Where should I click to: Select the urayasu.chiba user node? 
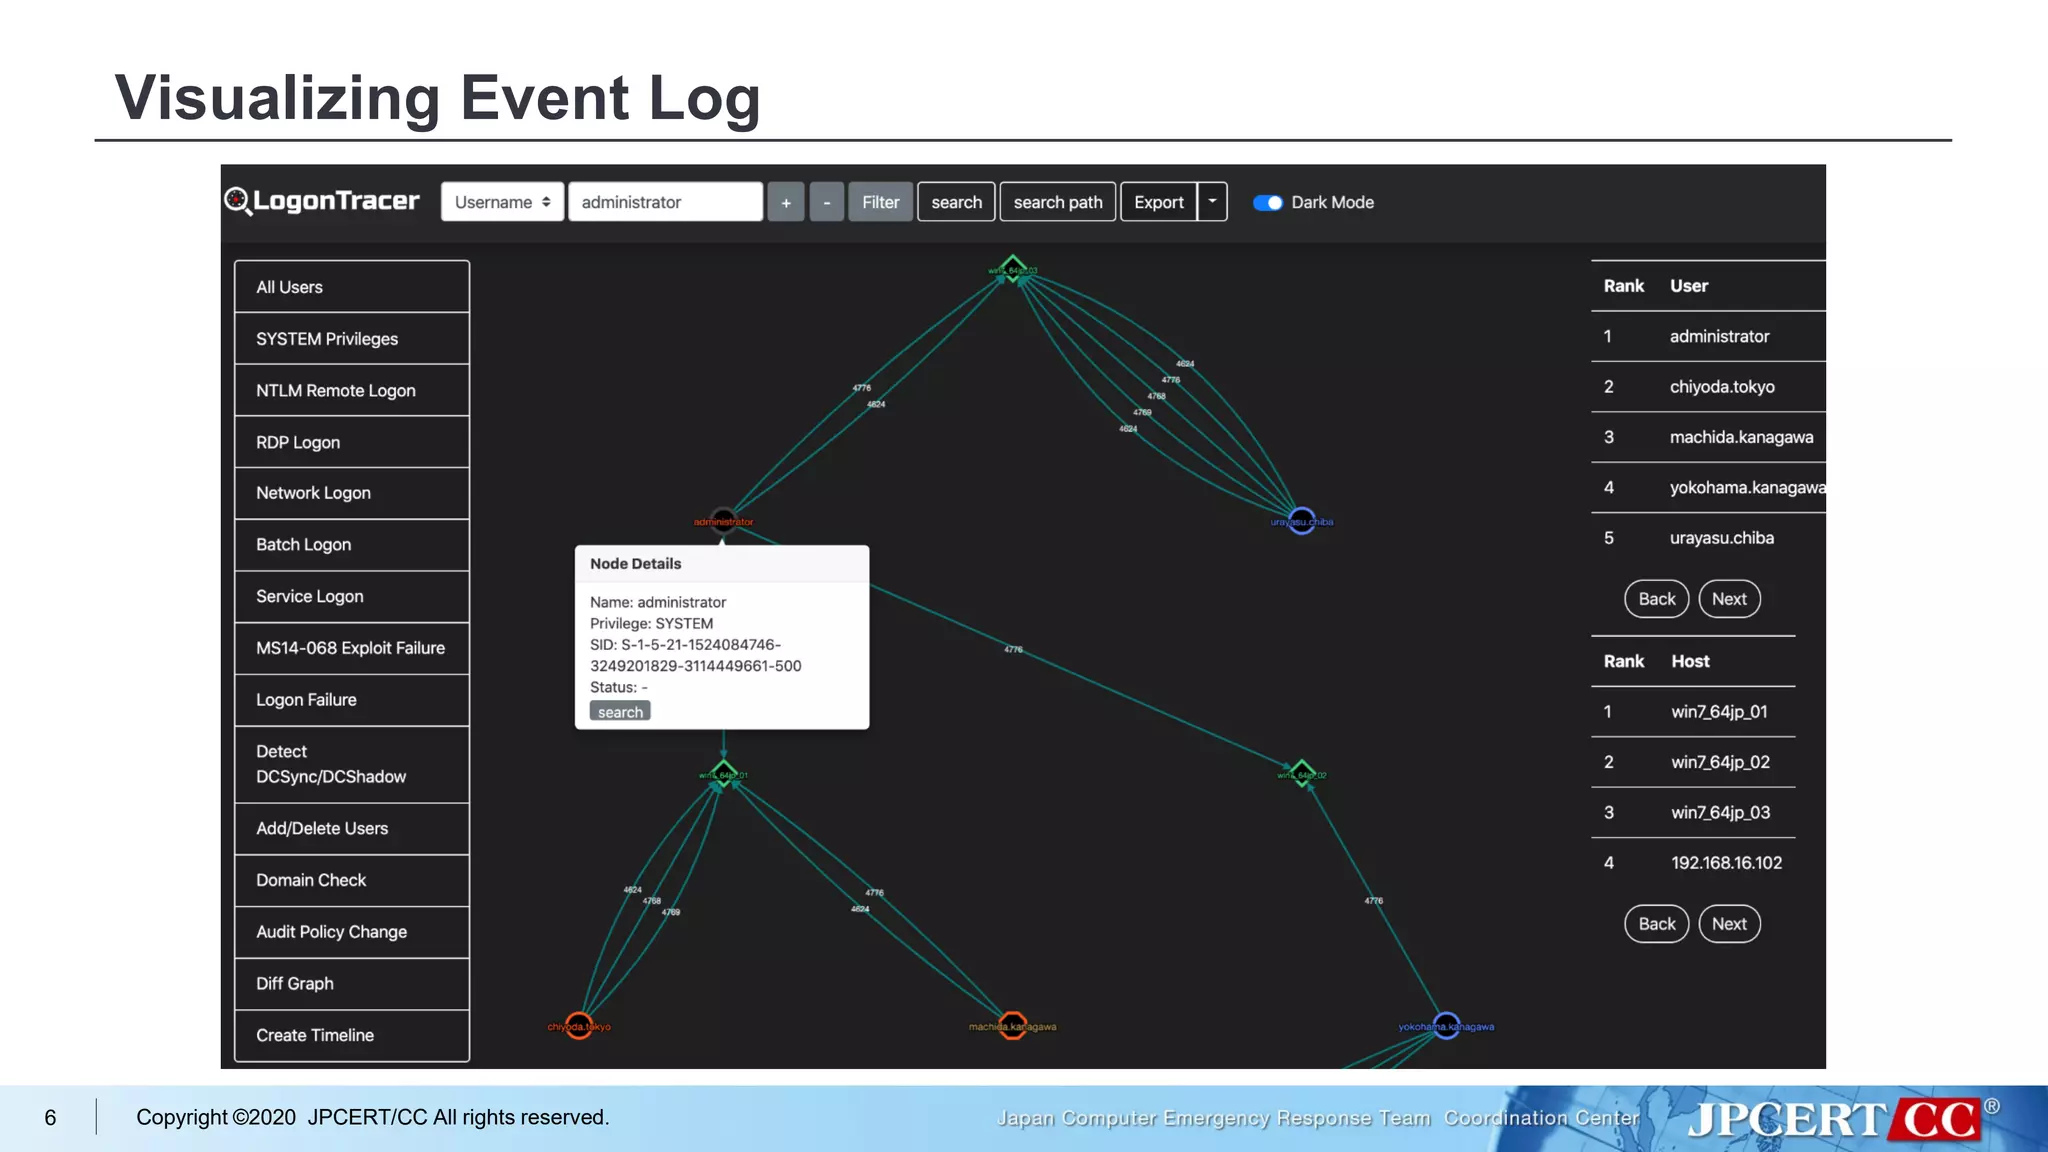(x=1301, y=521)
